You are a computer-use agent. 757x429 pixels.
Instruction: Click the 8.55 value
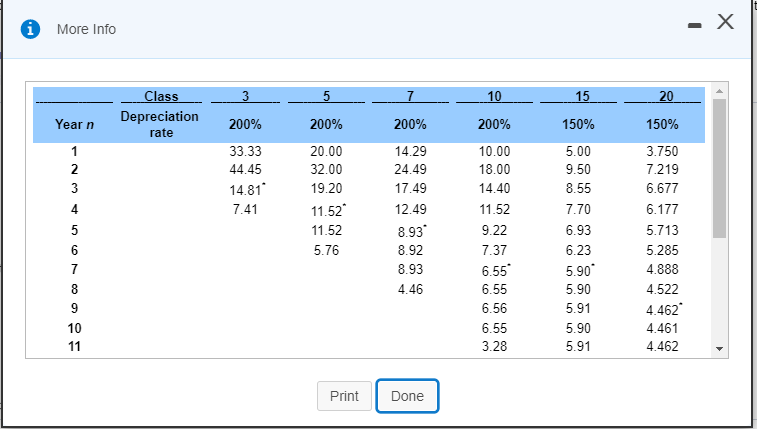[578, 188]
